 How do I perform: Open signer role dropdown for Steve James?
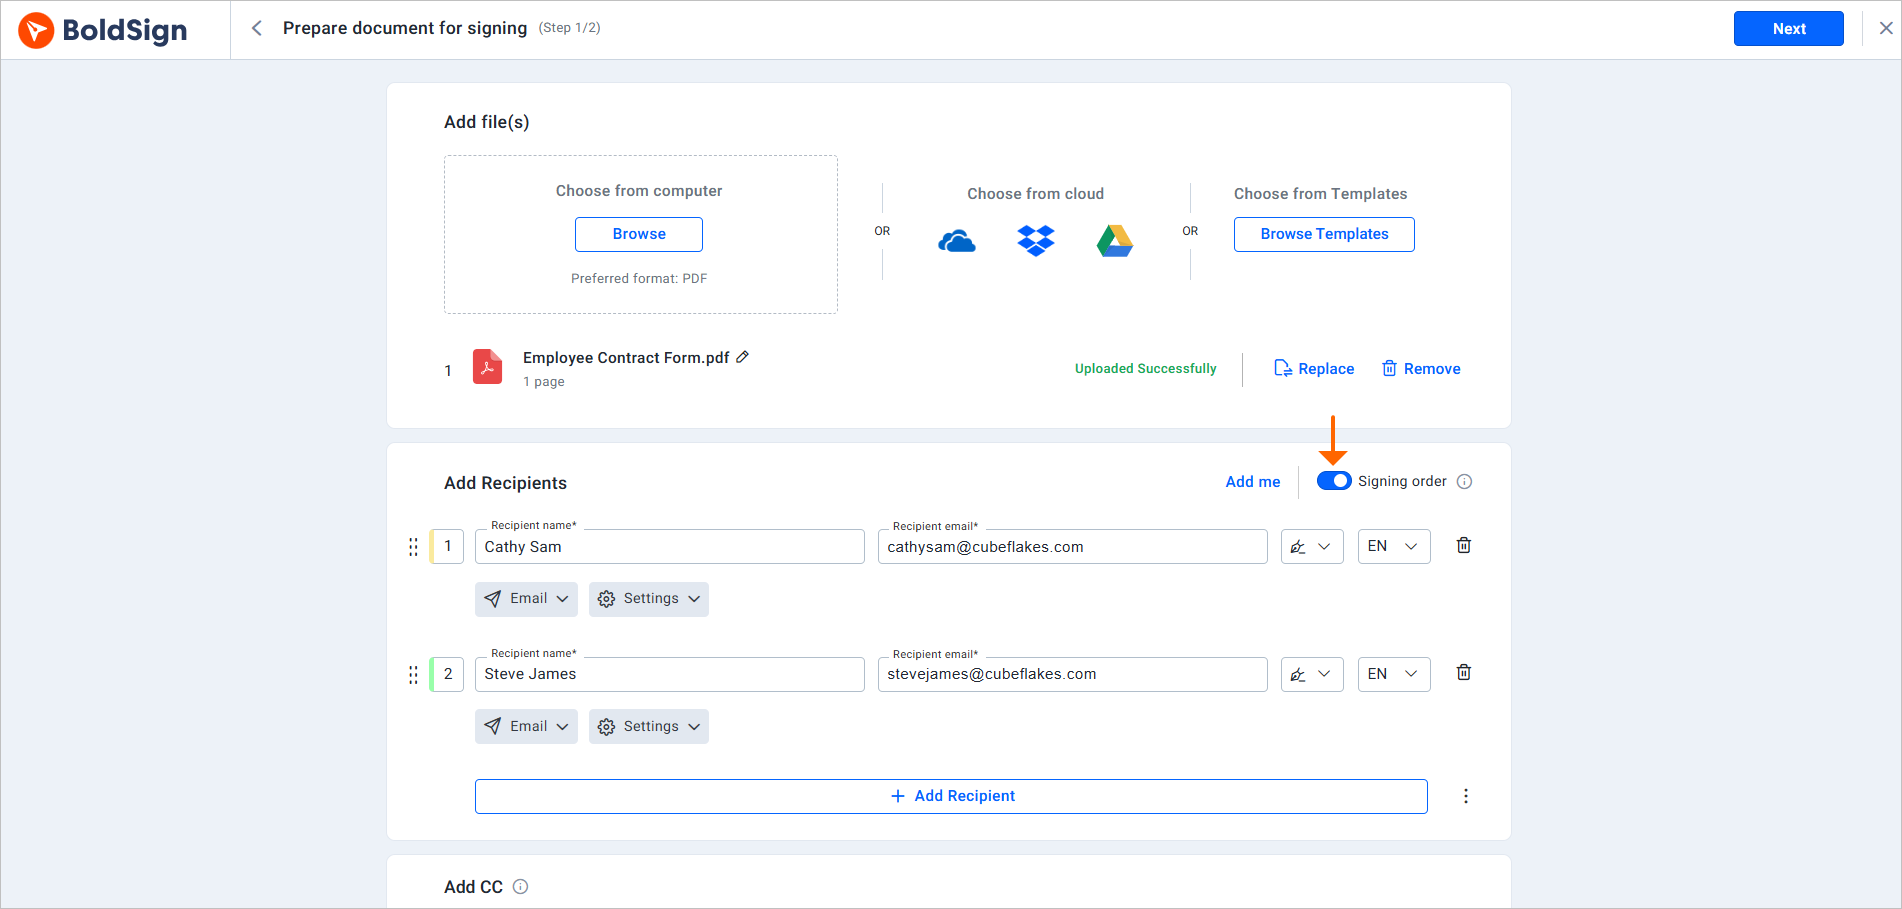click(x=1311, y=674)
